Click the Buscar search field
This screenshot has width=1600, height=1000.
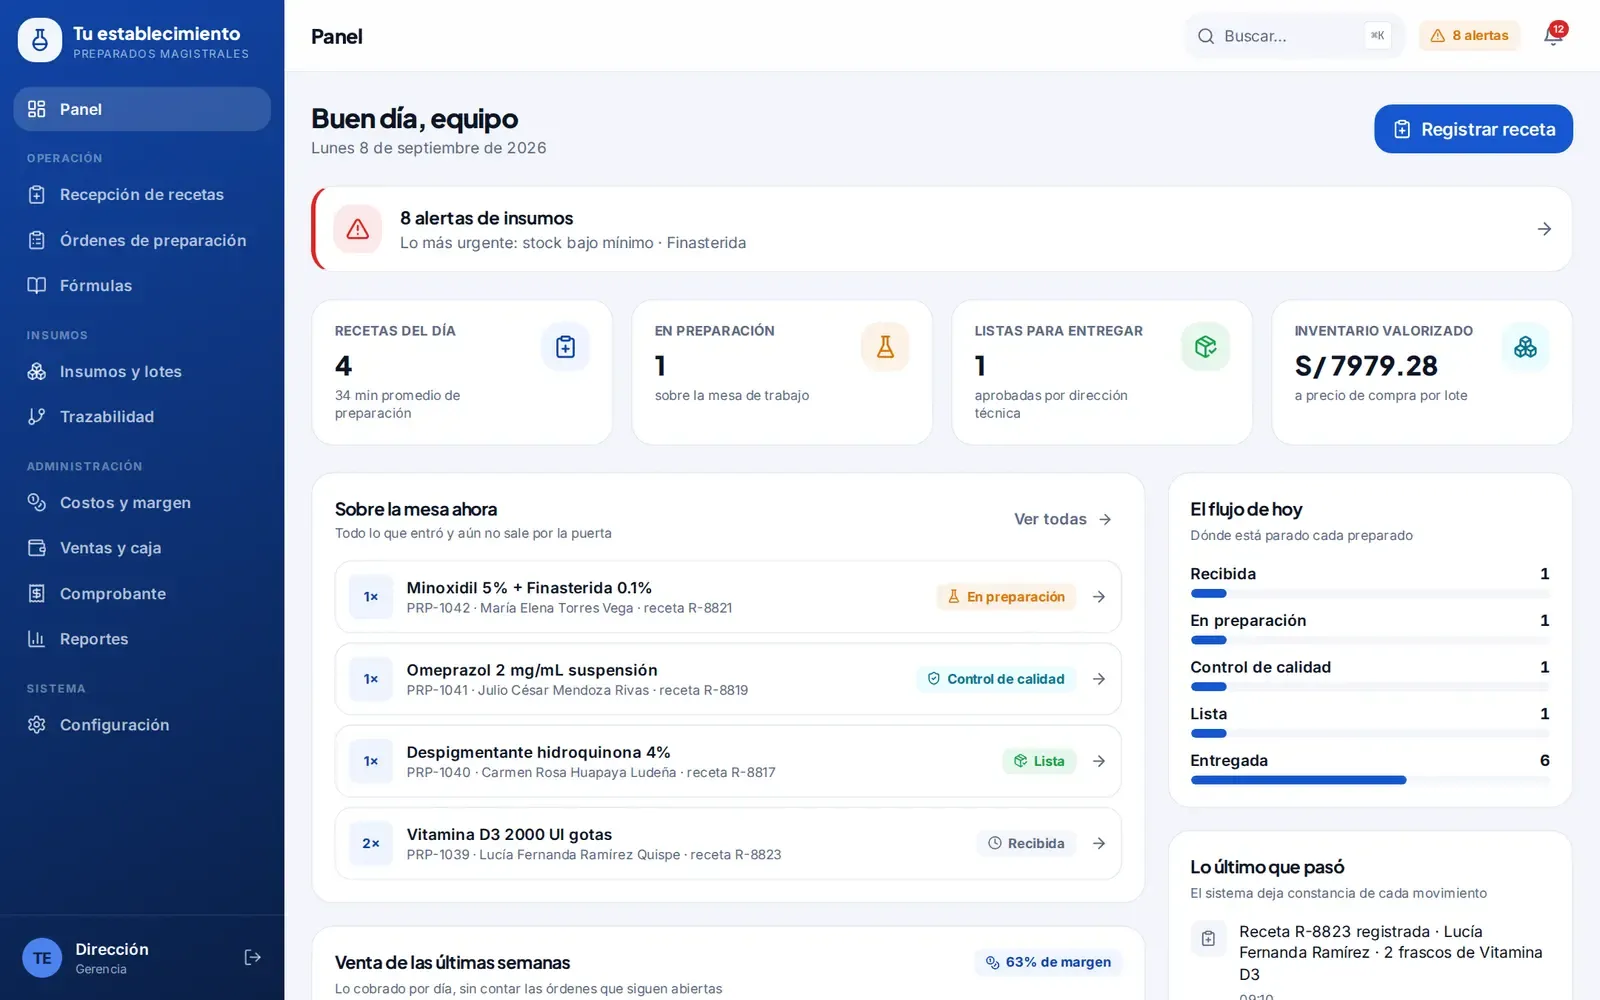tap(1295, 36)
